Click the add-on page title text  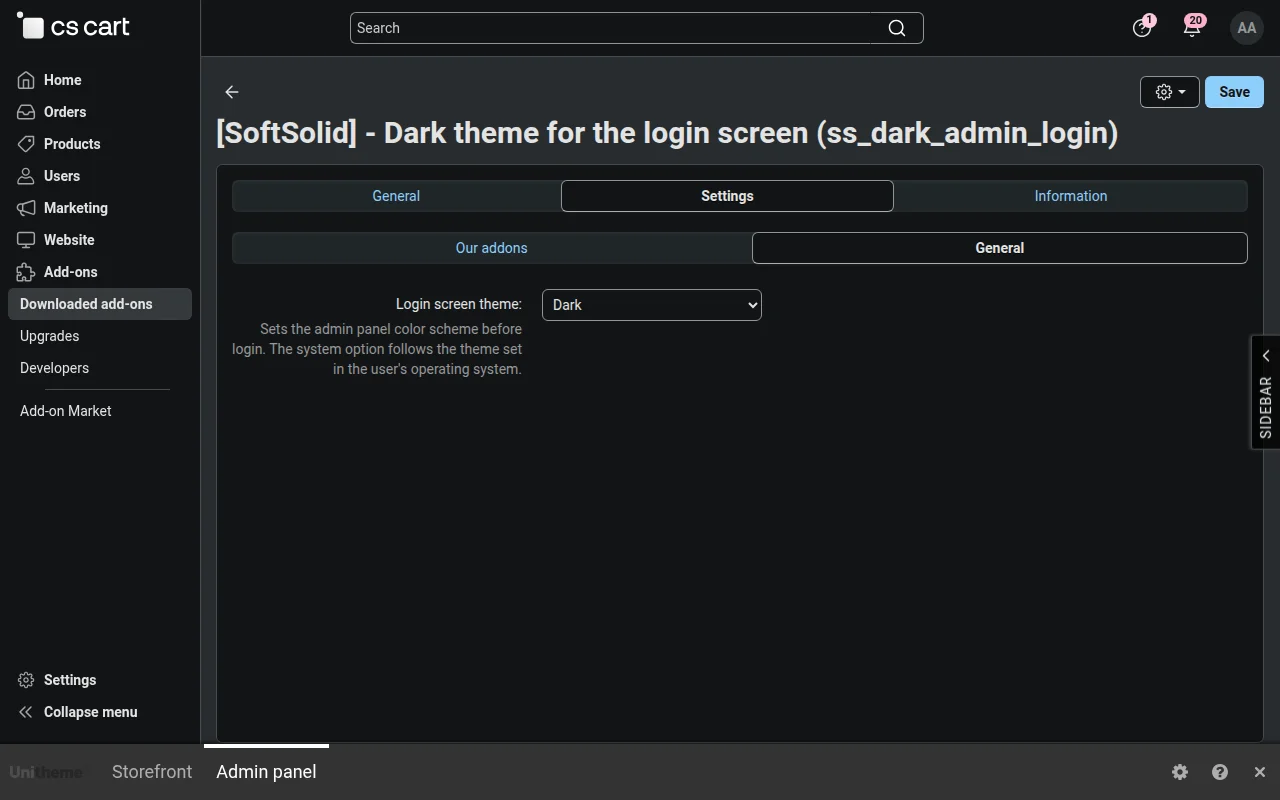point(667,133)
